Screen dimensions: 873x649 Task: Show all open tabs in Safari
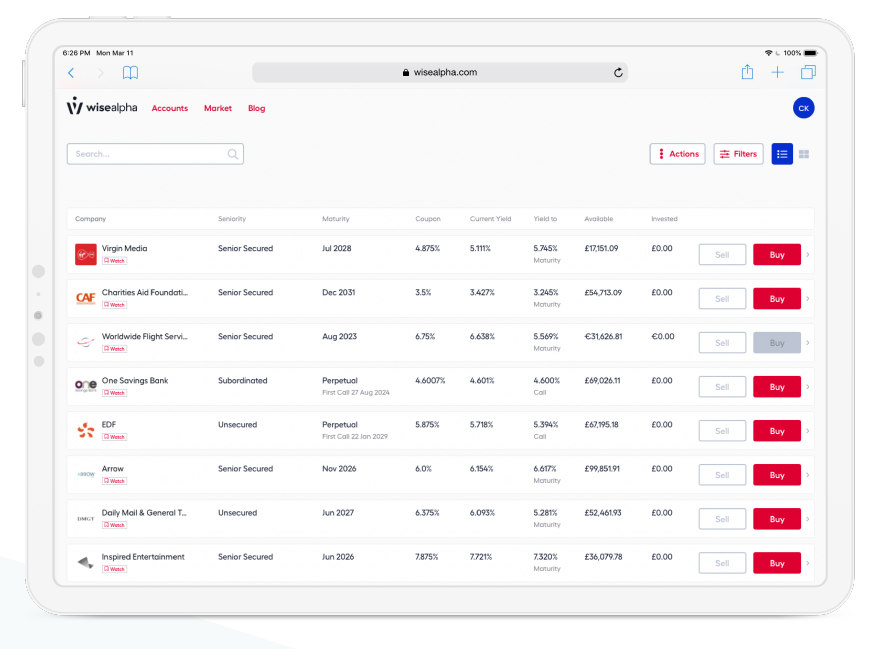click(808, 72)
